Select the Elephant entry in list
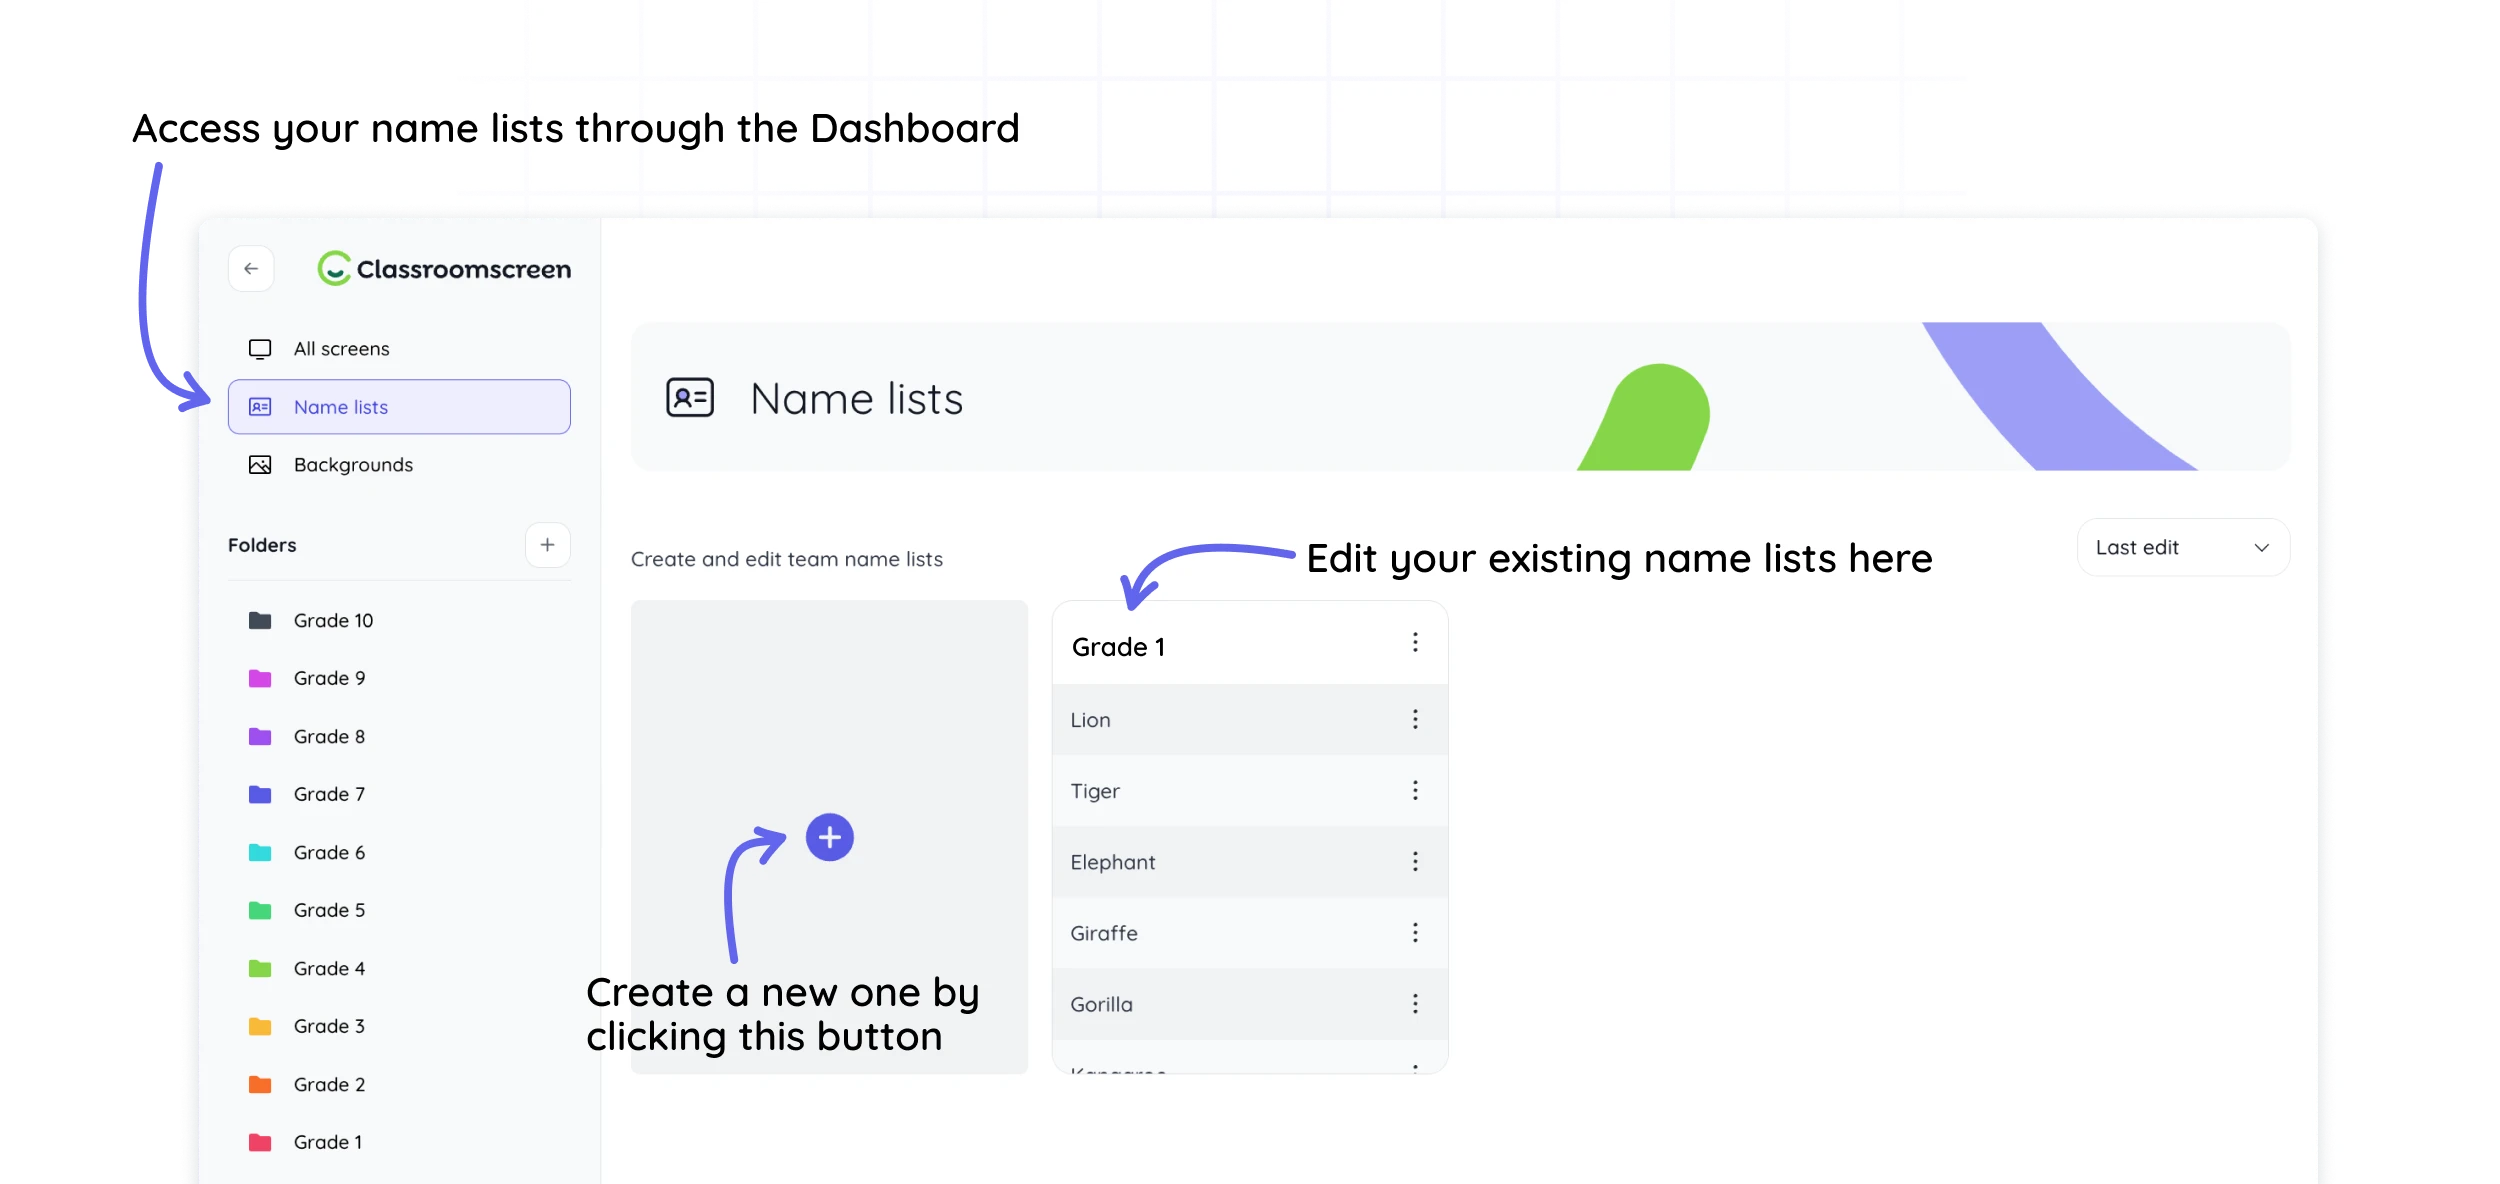The height and width of the screenshot is (1184, 2500). 1113,862
